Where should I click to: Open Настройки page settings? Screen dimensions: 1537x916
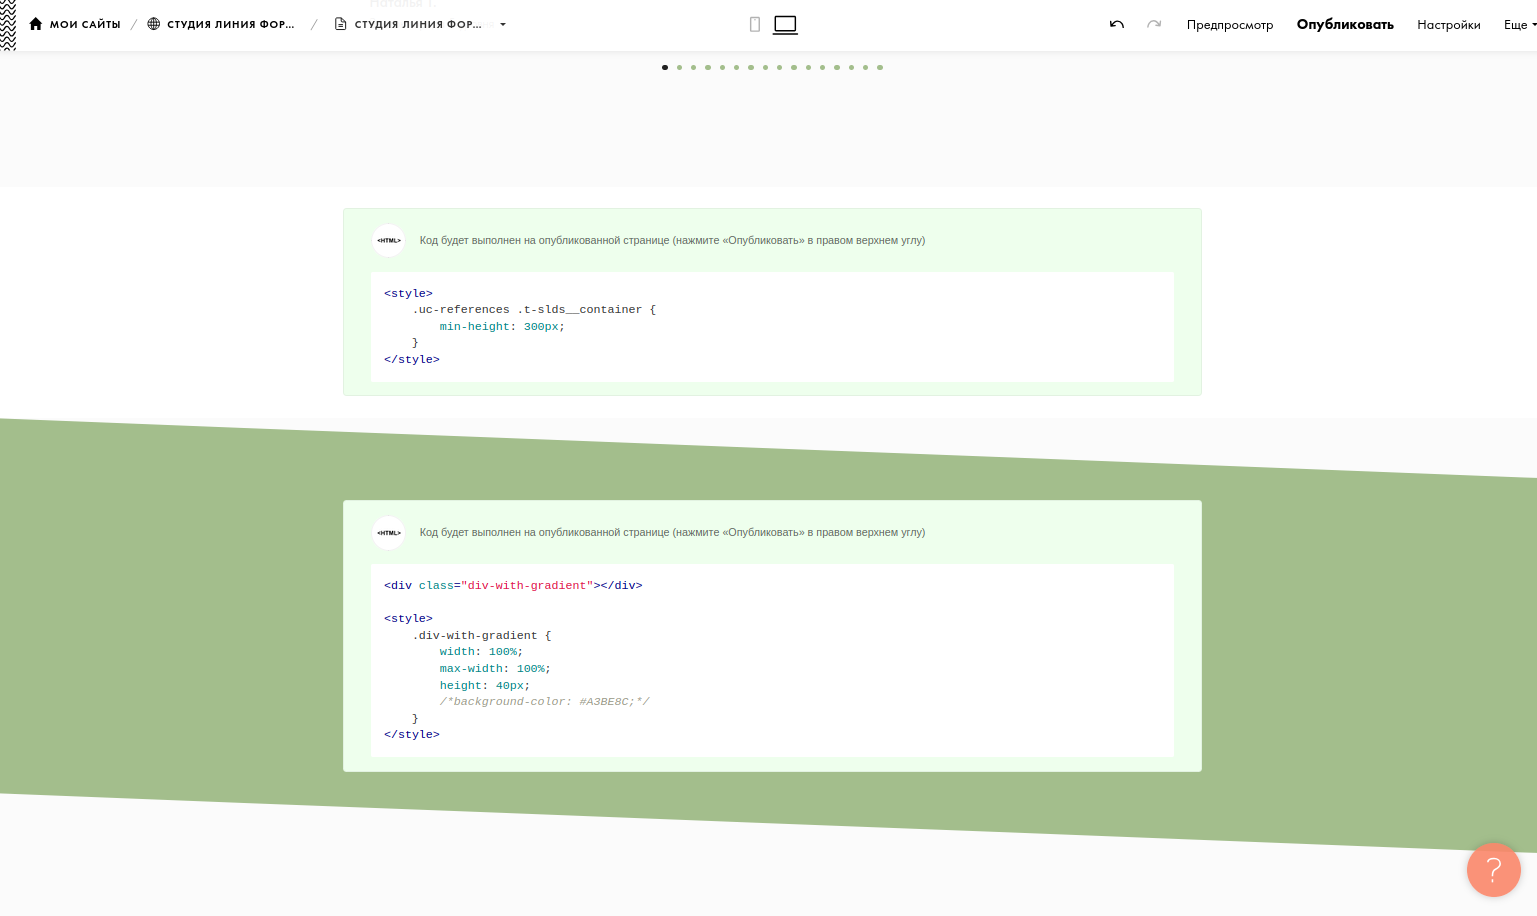coord(1449,25)
